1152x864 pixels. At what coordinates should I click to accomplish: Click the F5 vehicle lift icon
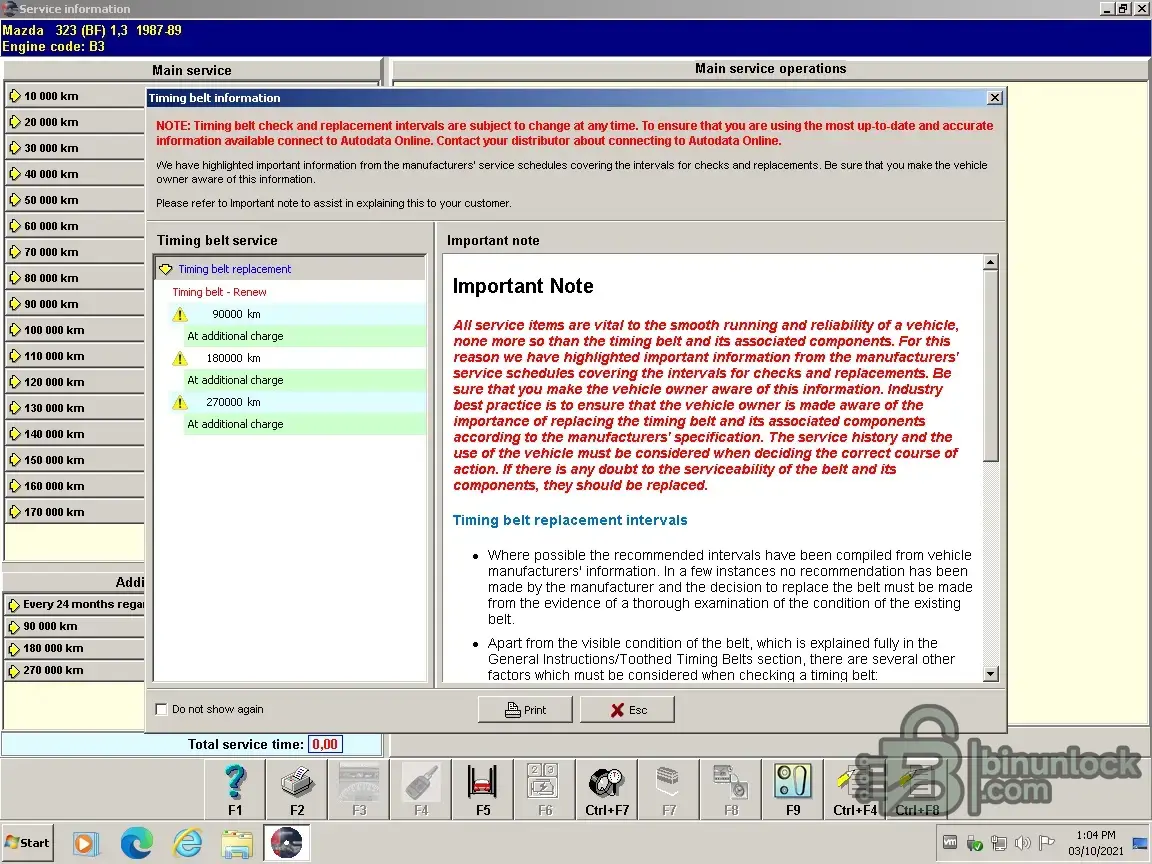[483, 782]
